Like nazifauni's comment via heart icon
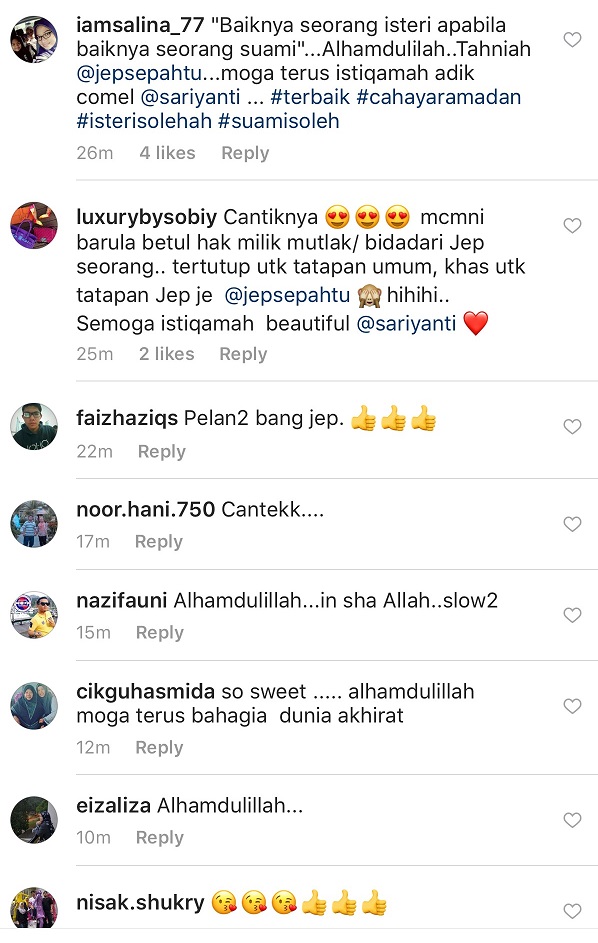Viewport: 598px width, 943px height. coord(572,615)
